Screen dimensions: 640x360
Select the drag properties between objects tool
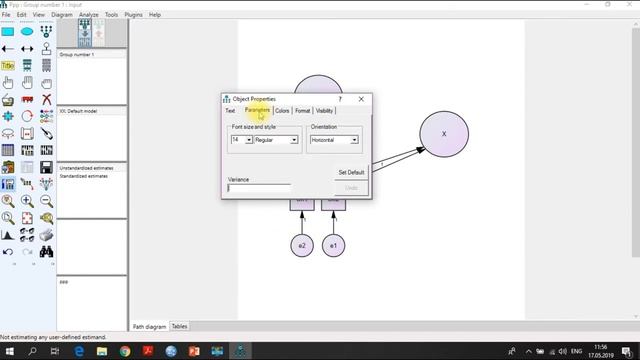(x=27, y=184)
